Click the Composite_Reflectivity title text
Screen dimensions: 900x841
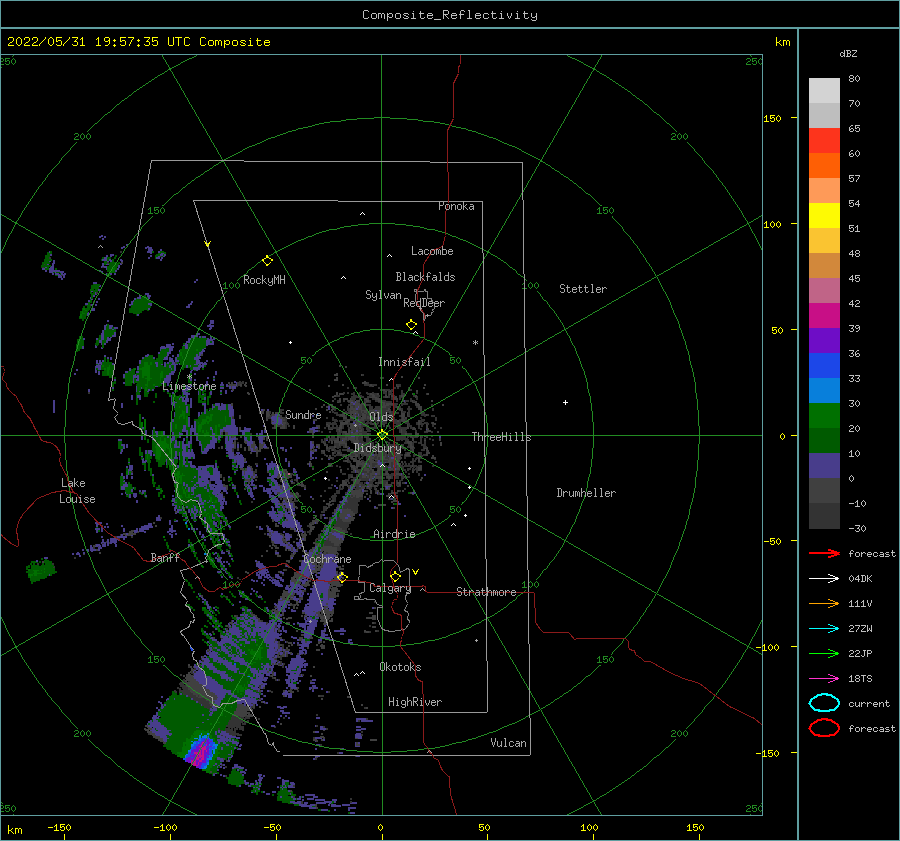[x=450, y=15]
